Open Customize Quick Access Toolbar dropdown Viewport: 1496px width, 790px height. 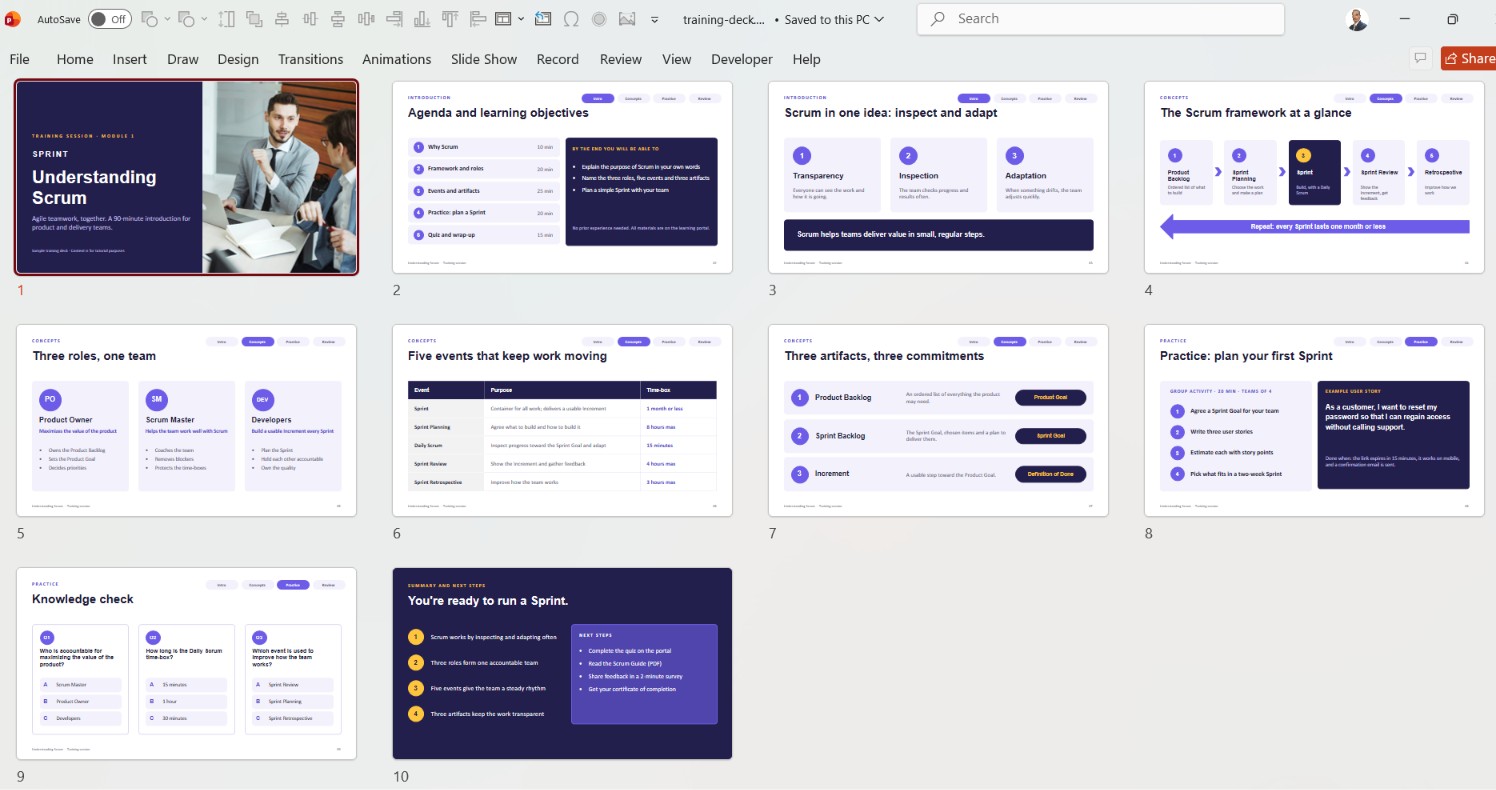[655, 19]
